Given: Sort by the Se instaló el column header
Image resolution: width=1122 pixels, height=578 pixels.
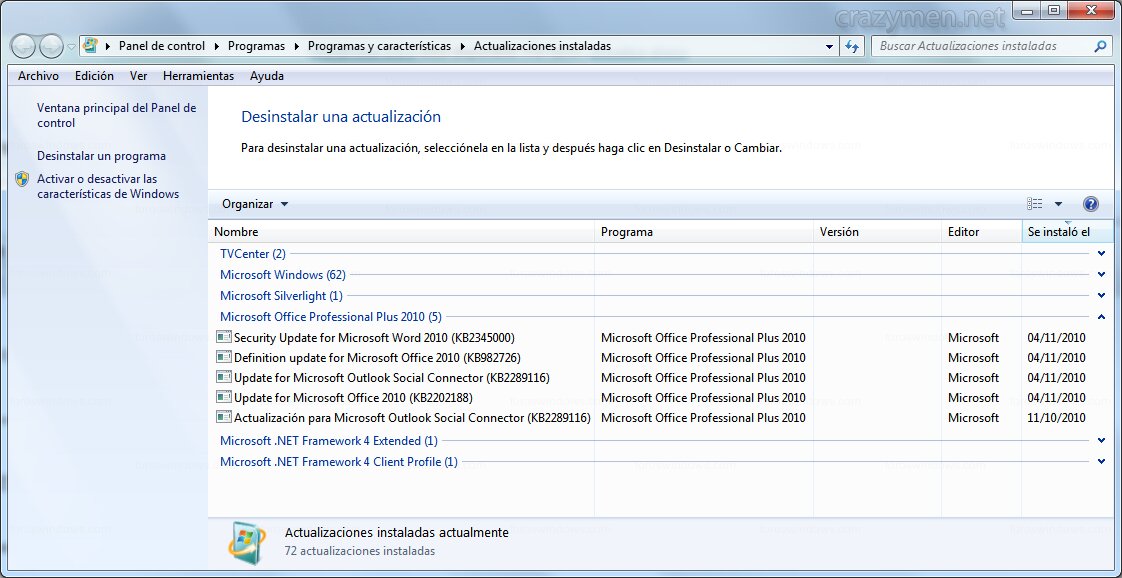Looking at the screenshot, I should point(1068,232).
